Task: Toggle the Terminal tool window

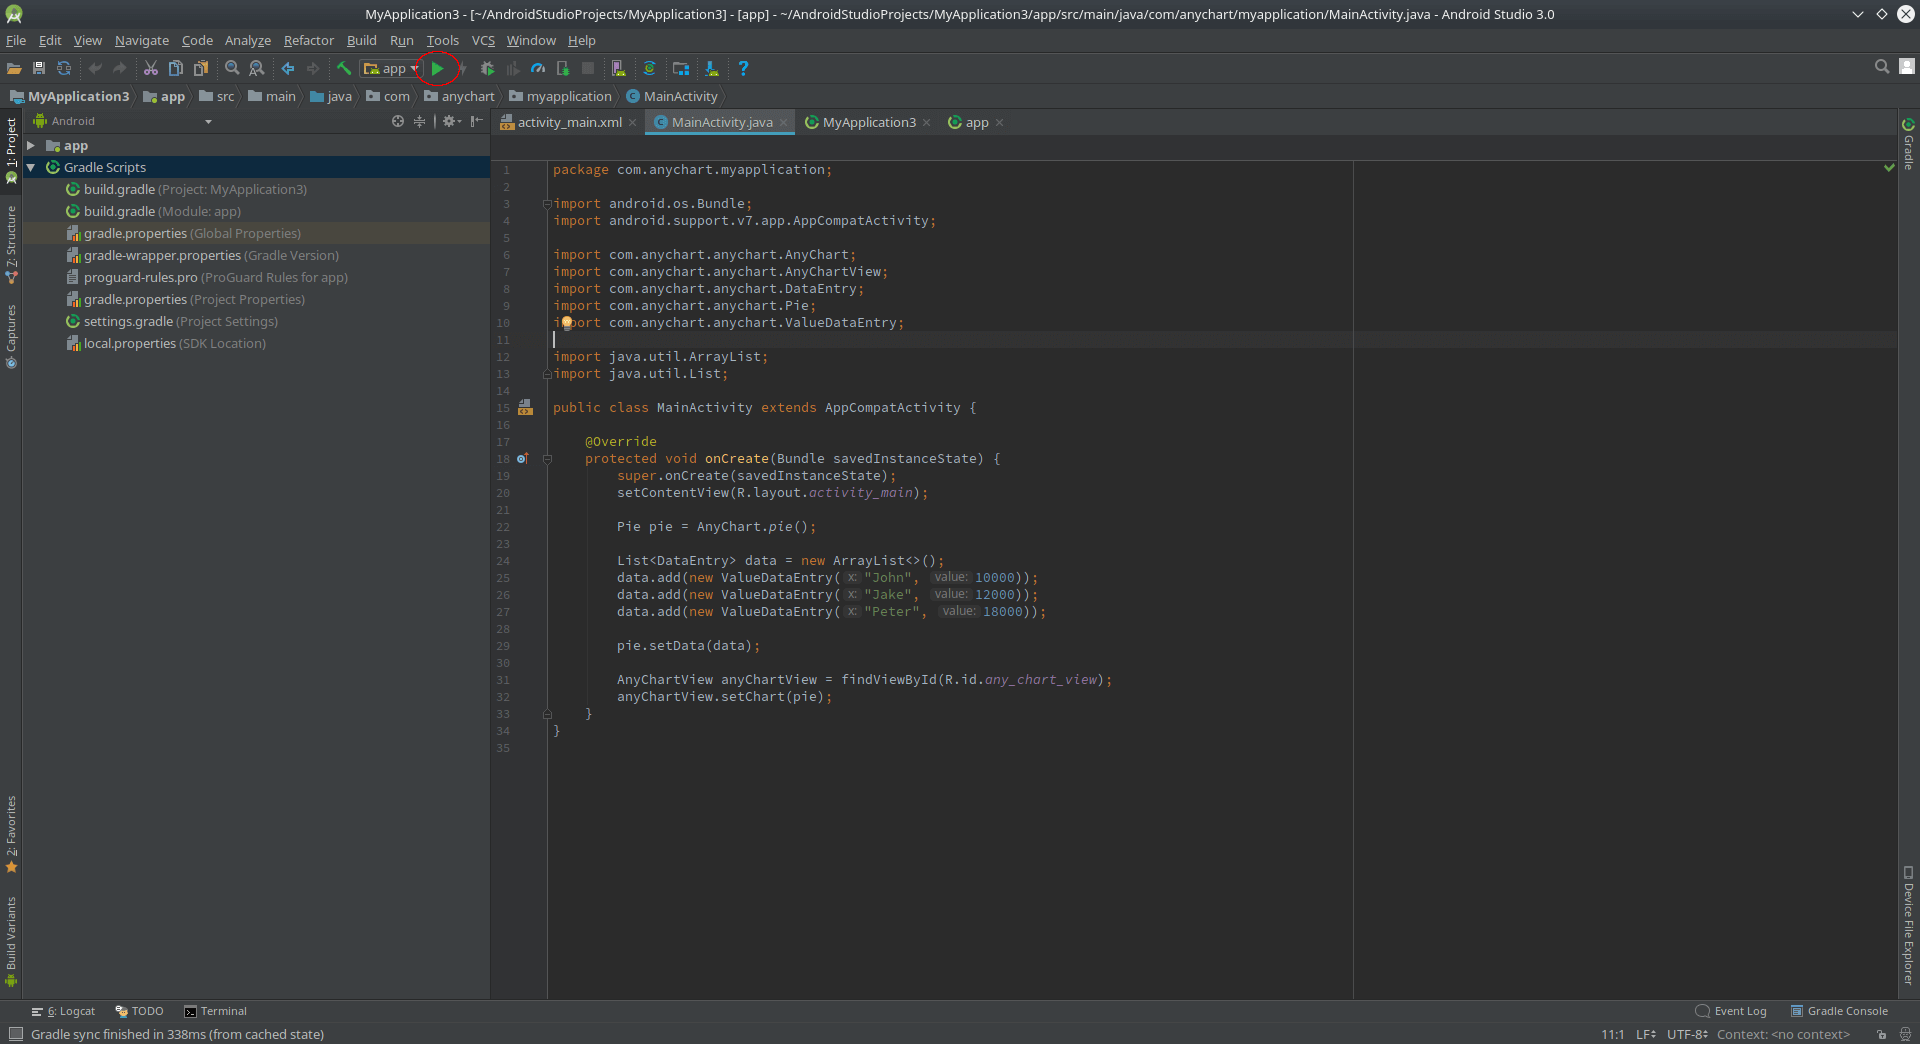Action: pos(215,1011)
